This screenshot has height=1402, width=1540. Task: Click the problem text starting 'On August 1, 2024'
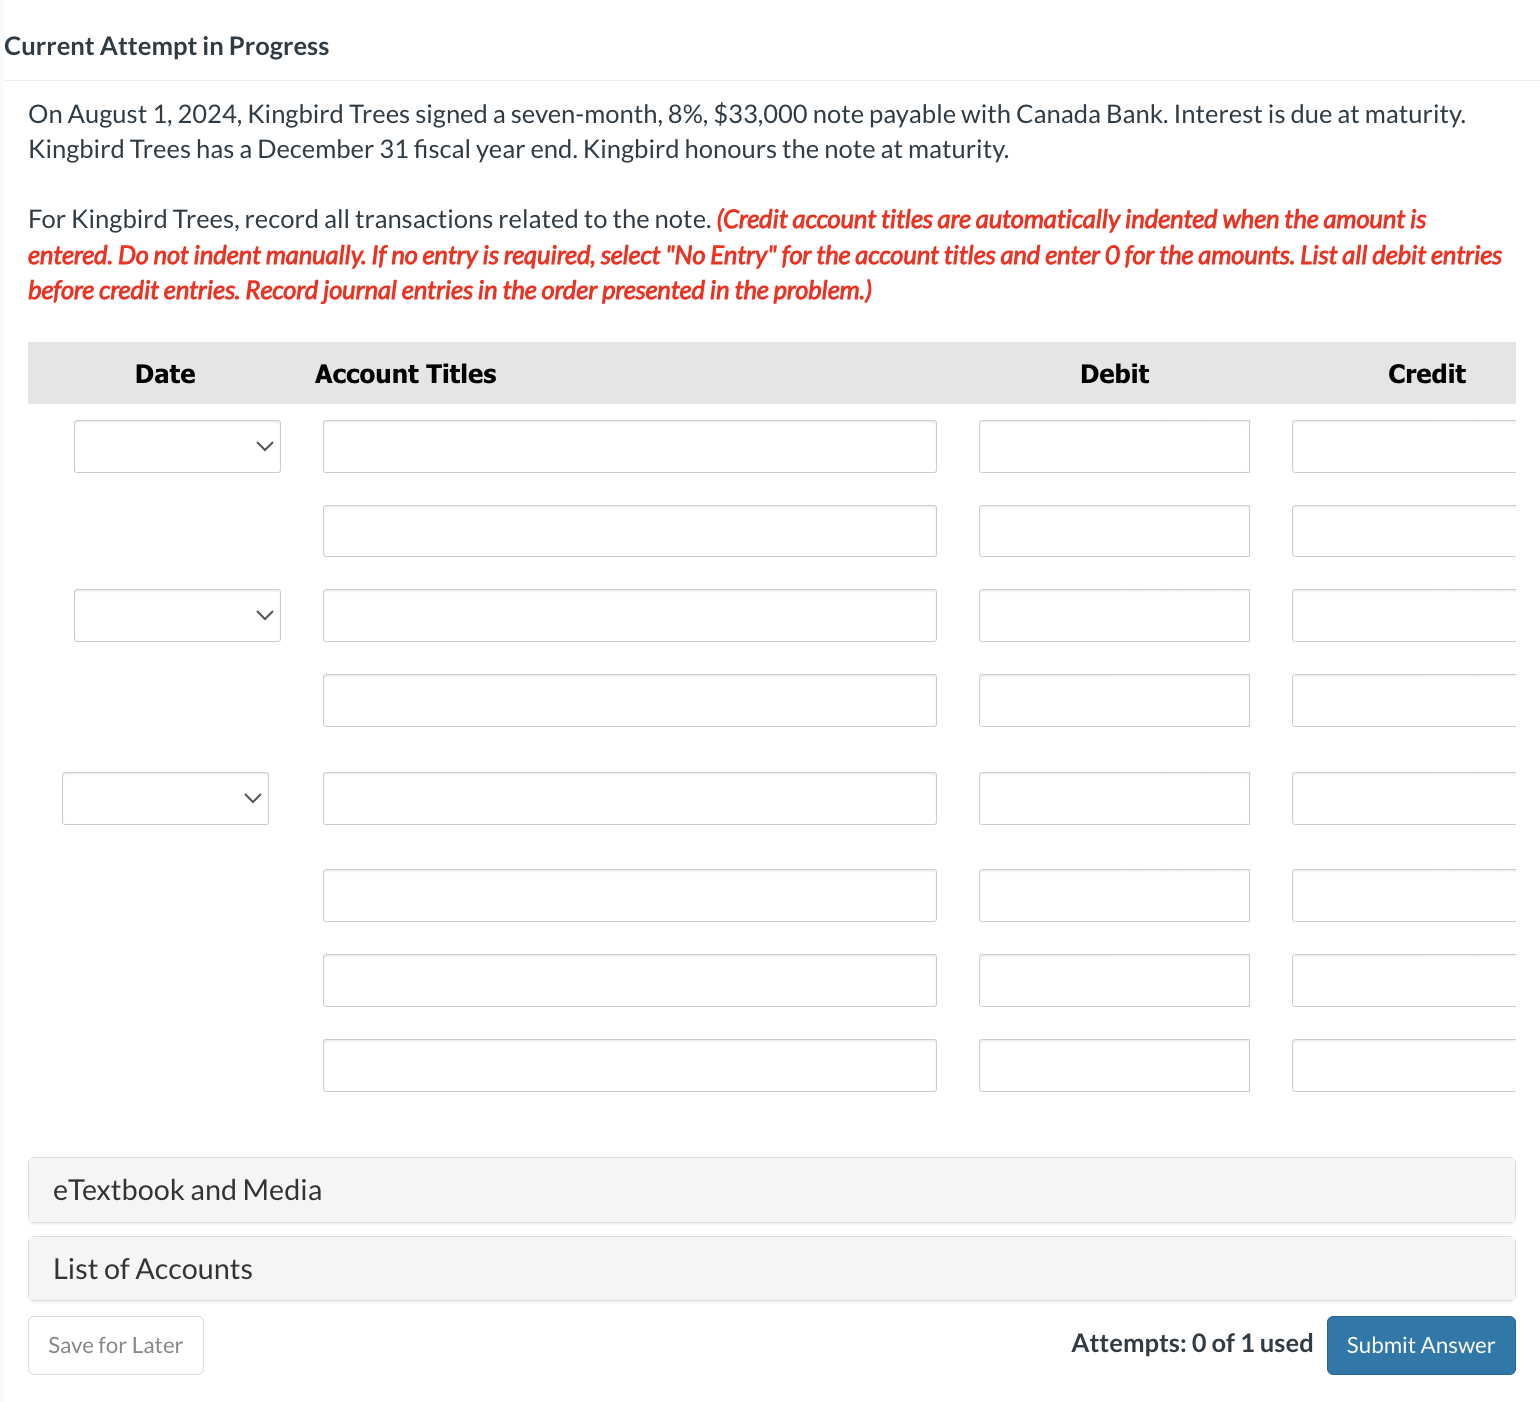tap(747, 131)
